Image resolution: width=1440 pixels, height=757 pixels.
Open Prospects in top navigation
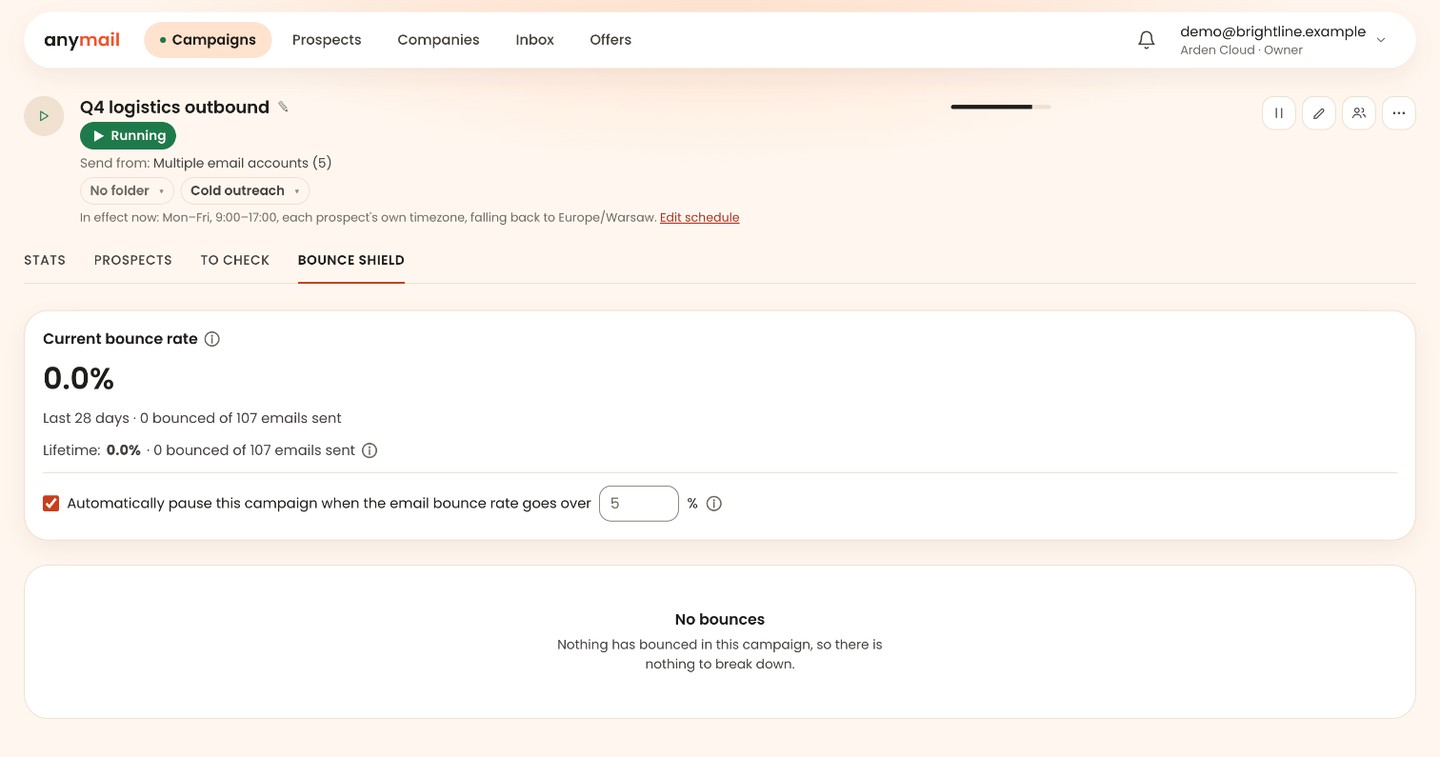[327, 40]
